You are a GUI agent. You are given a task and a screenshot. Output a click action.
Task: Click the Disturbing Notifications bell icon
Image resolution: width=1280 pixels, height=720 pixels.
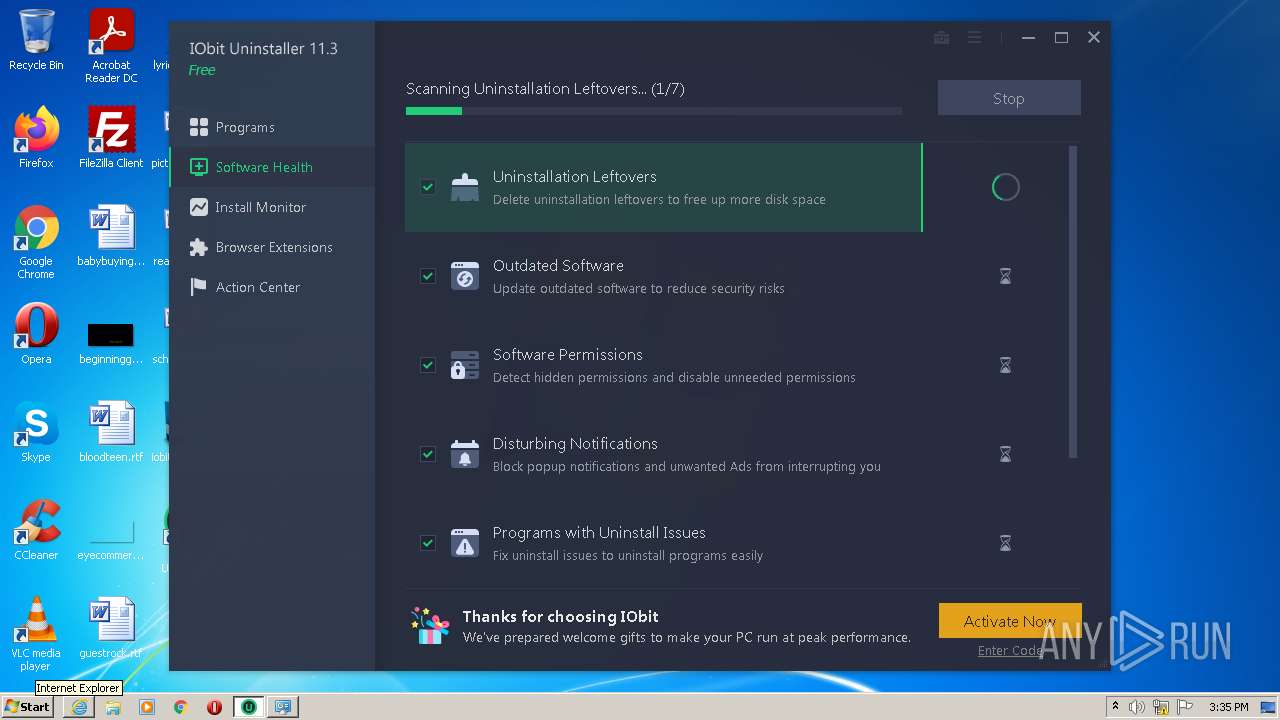click(465, 454)
